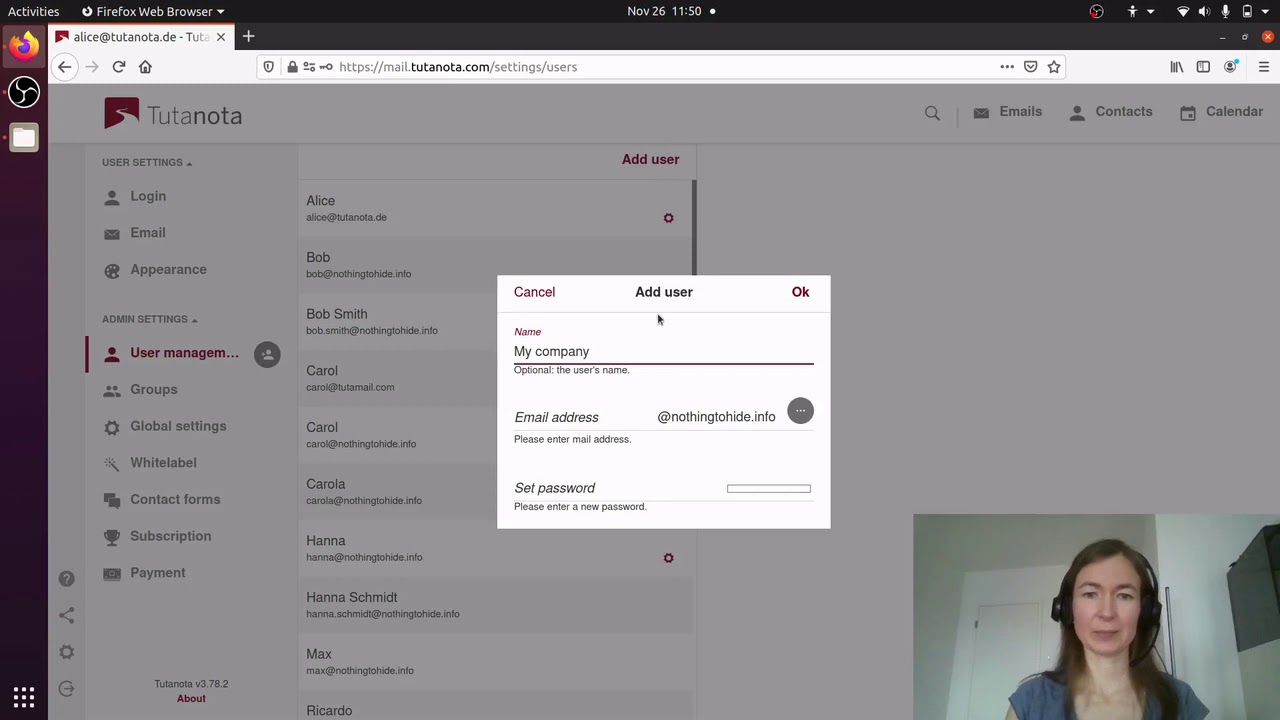Open Global settings

click(x=178, y=426)
